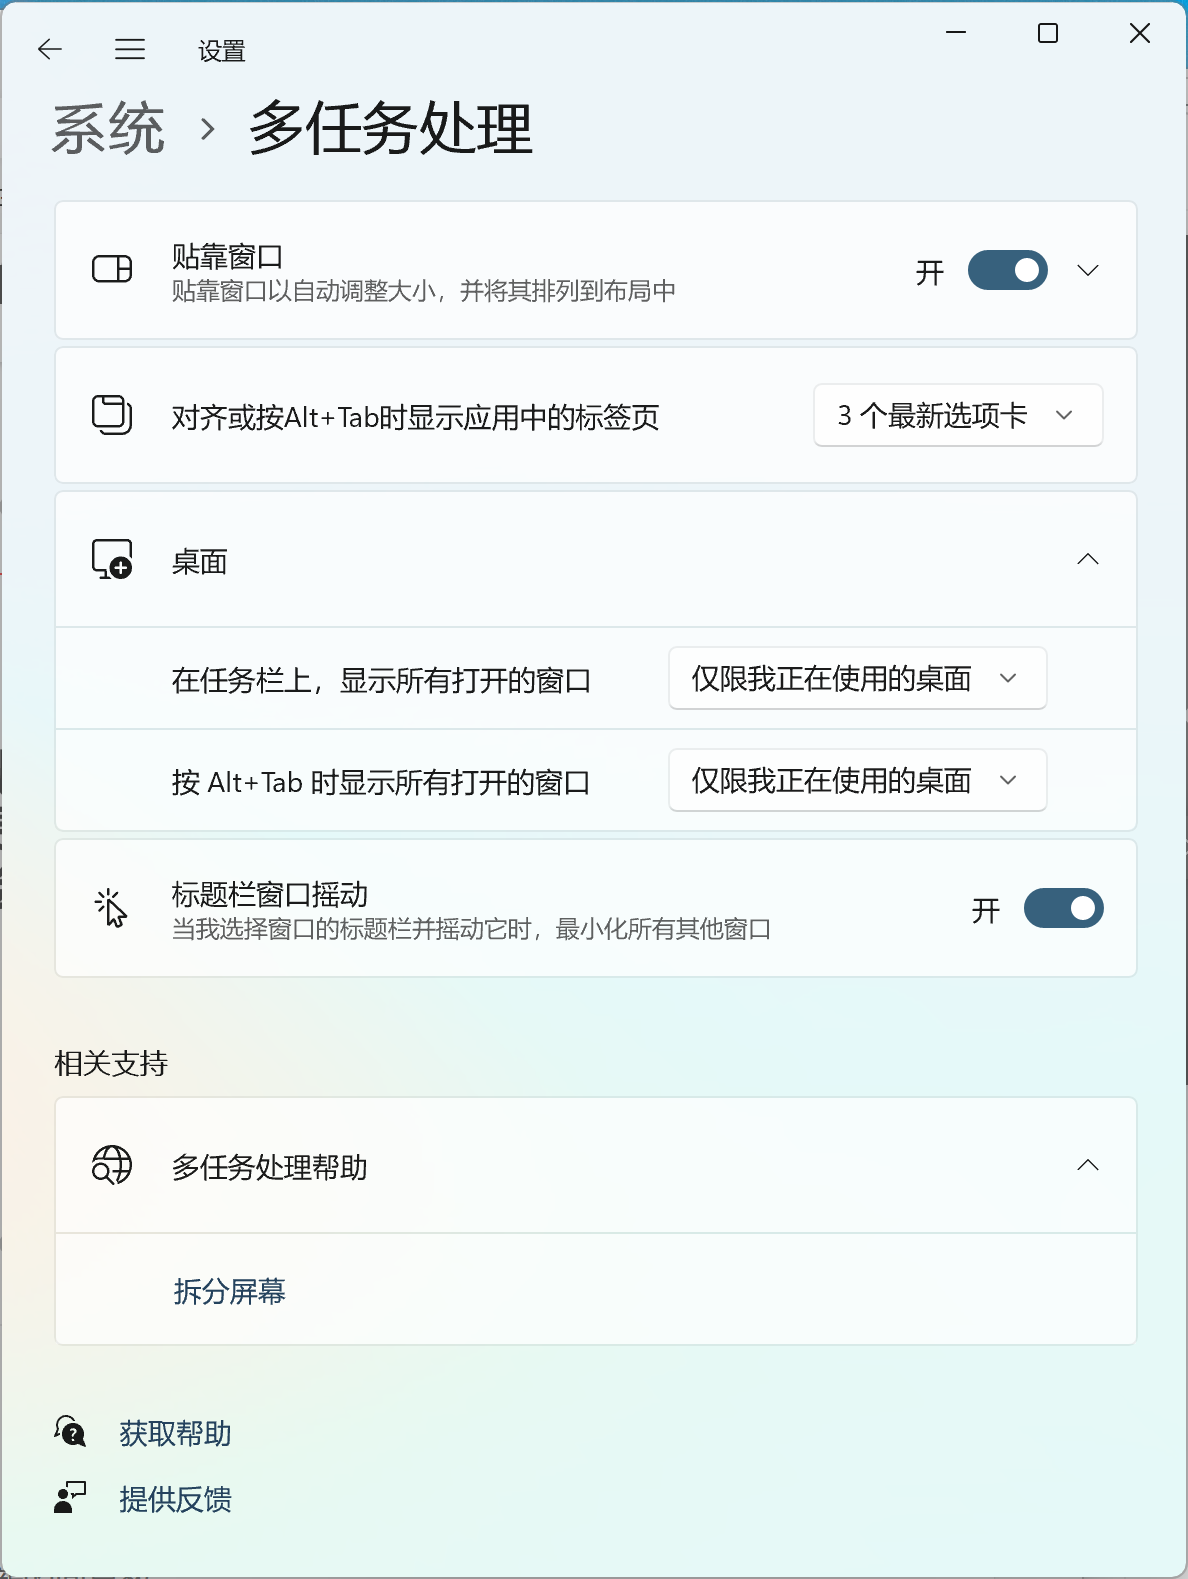Turn off the 贴靠窗口 toggle

click(1007, 270)
